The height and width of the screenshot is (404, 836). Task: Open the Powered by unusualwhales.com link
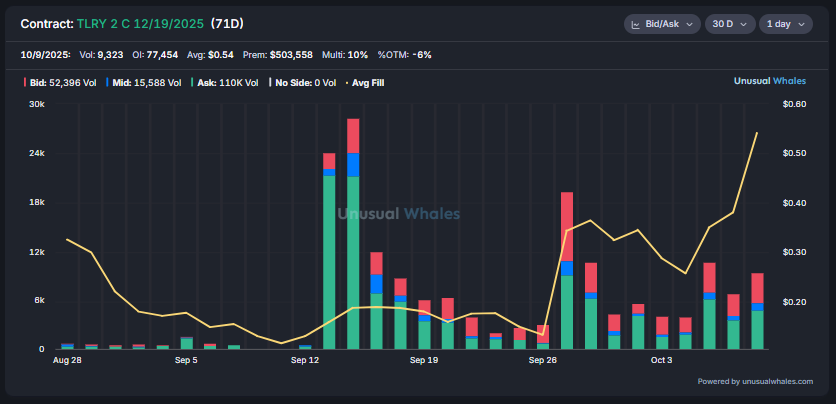pos(755,381)
